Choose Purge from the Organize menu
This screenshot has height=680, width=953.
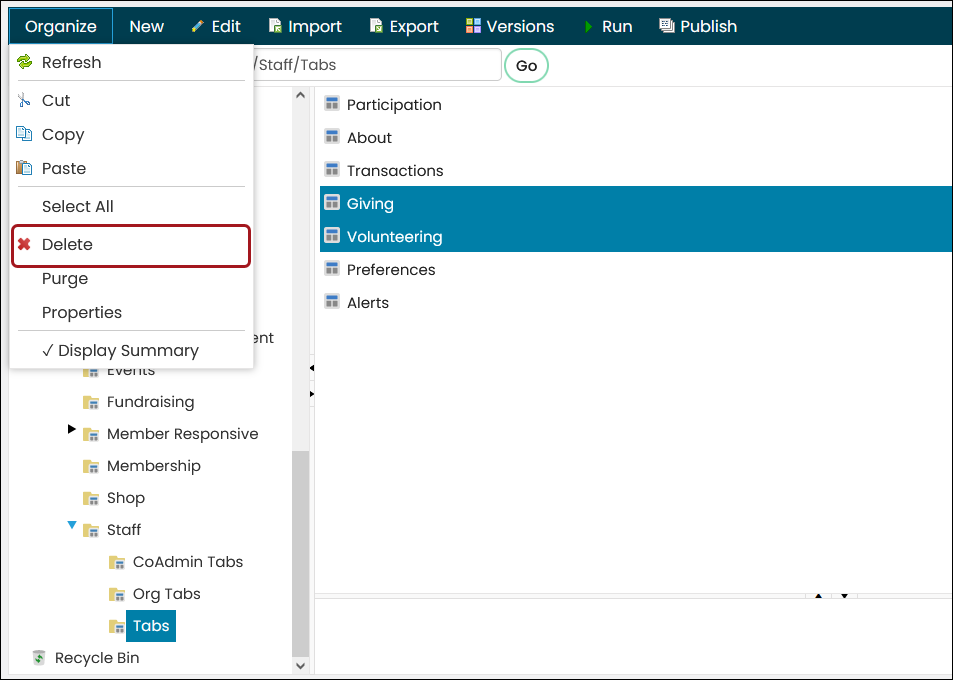(65, 278)
